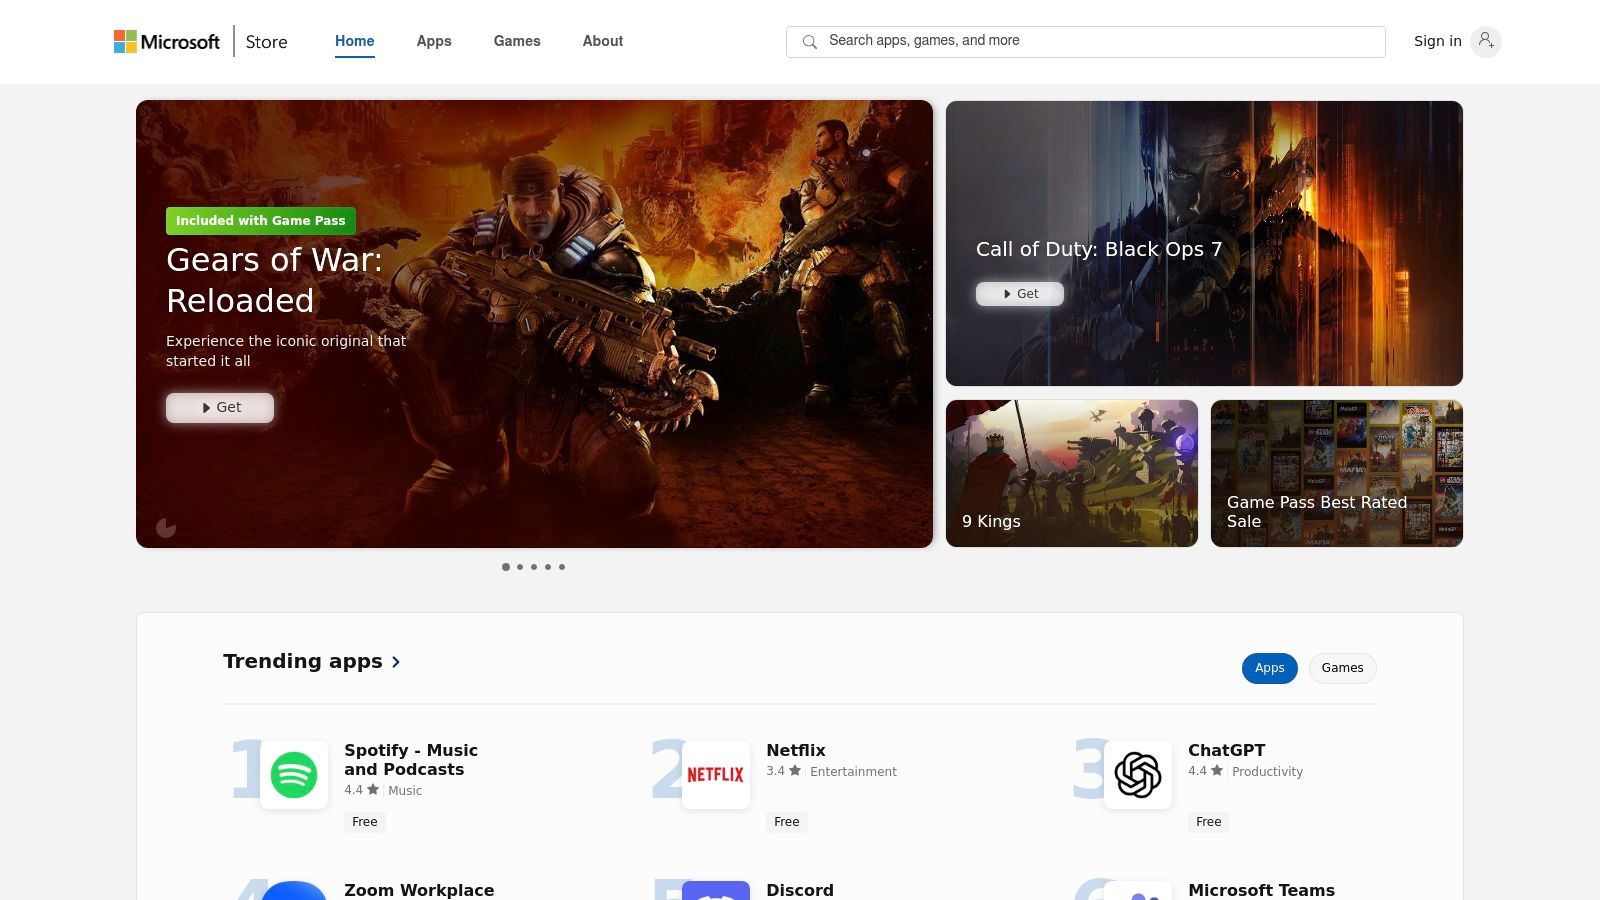1600x900 pixels.
Task: Open the Microsoft Teams app title
Action: pyautogui.click(x=1261, y=890)
